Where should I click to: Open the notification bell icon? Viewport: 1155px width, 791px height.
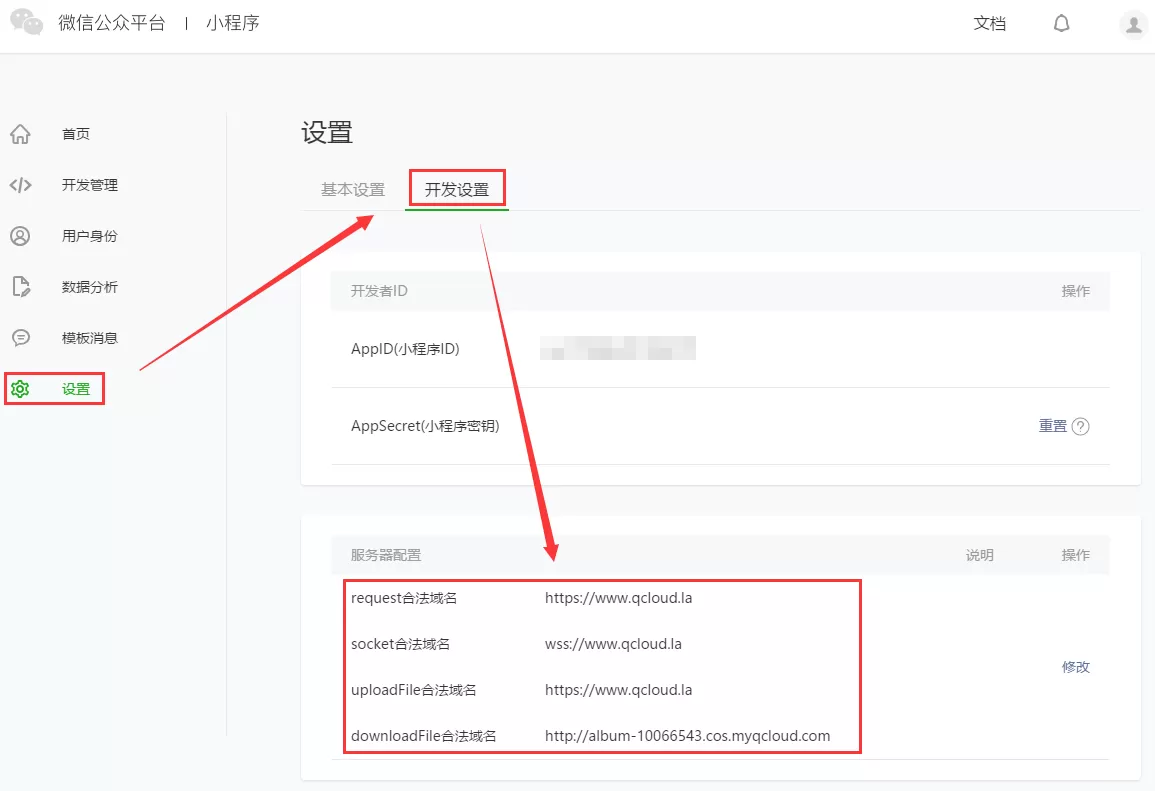point(1061,24)
